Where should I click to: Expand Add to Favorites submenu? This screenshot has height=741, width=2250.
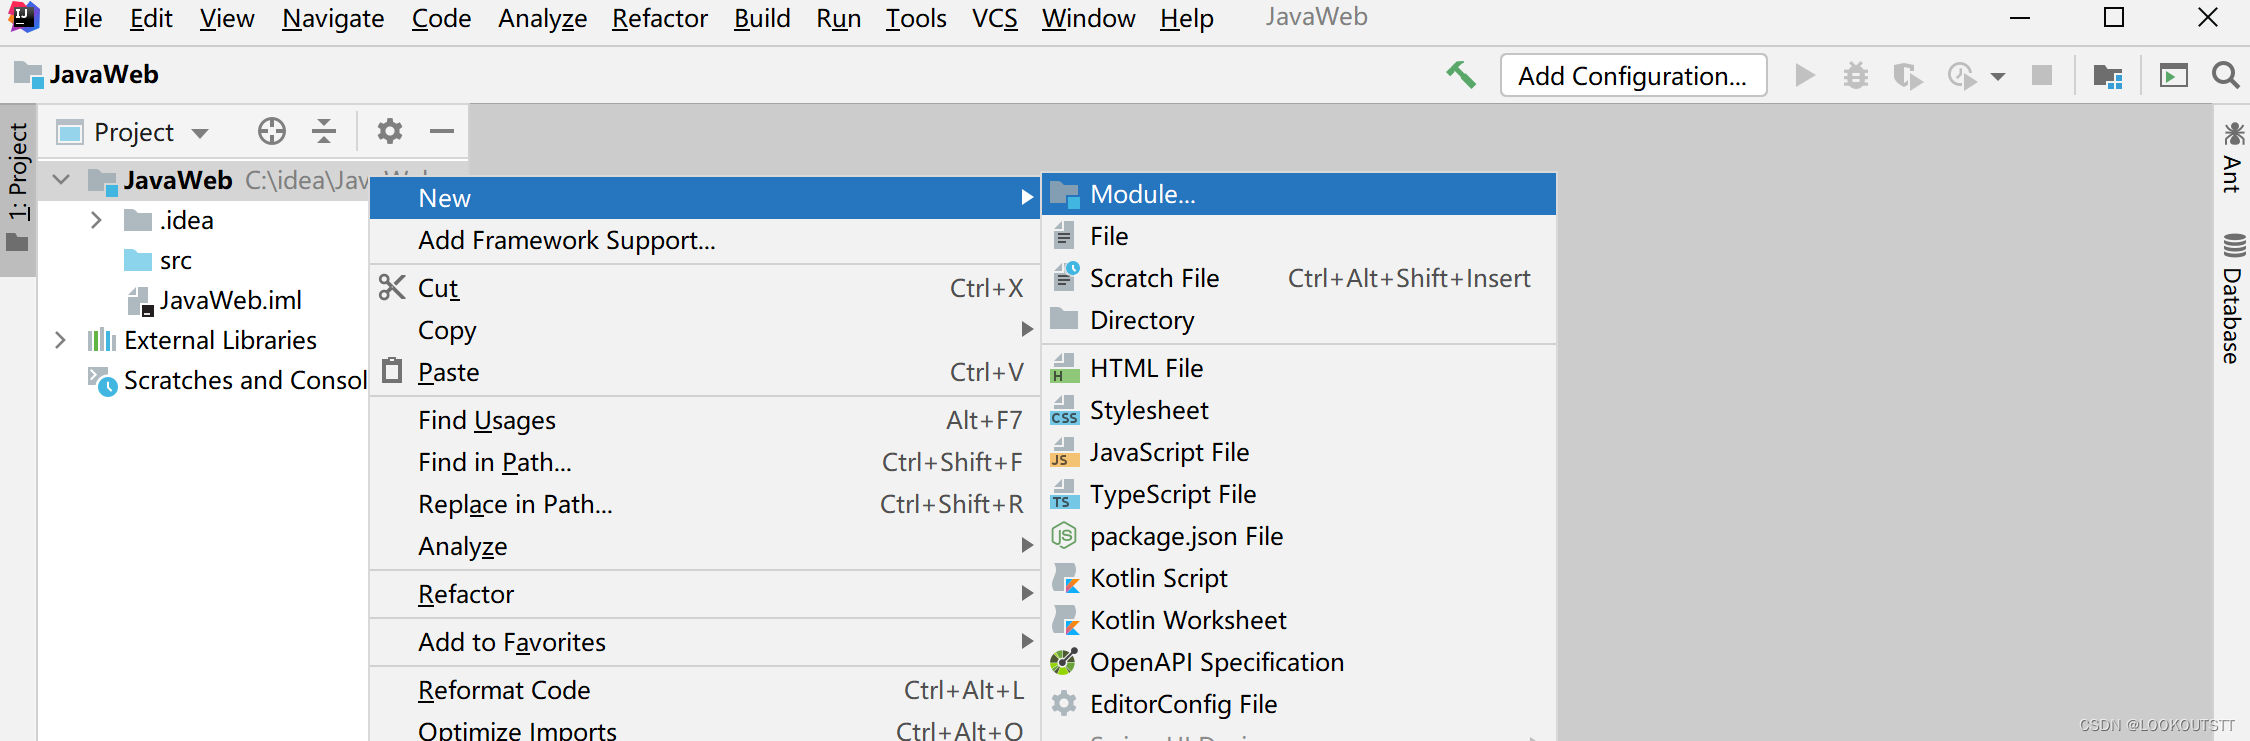coord(705,642)
